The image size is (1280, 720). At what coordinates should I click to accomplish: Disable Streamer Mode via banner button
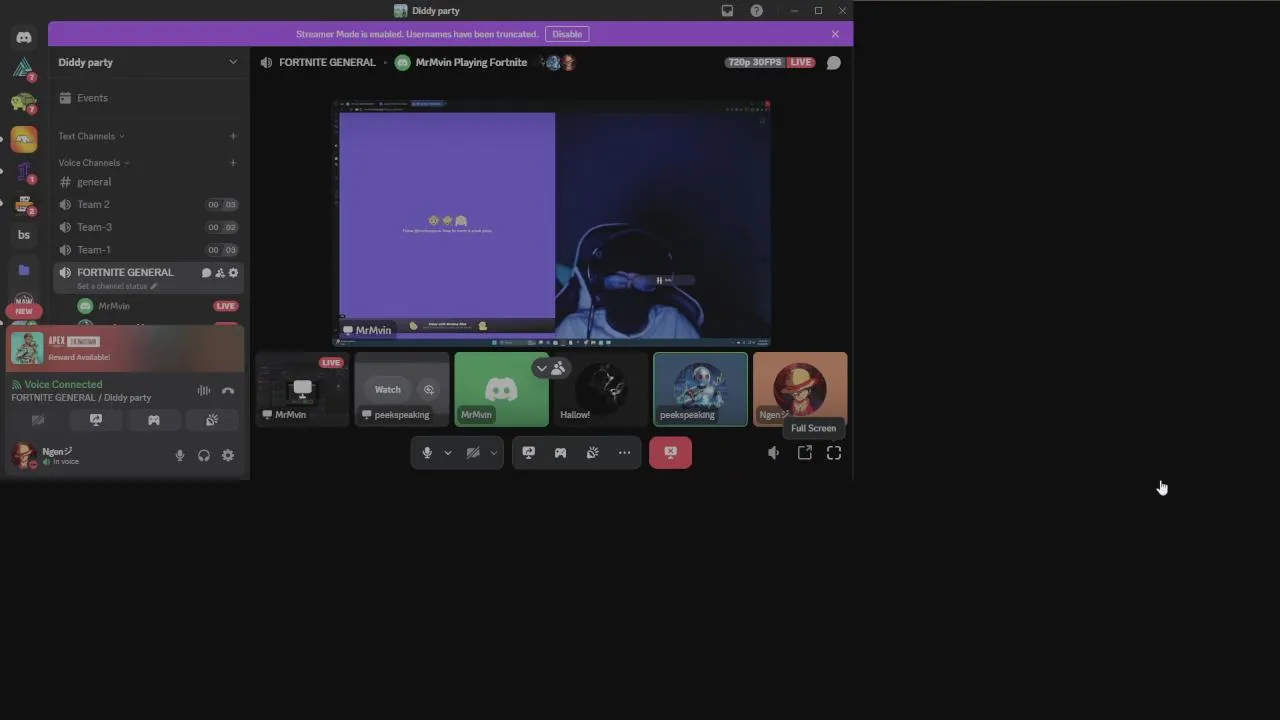tap(567, 34)
